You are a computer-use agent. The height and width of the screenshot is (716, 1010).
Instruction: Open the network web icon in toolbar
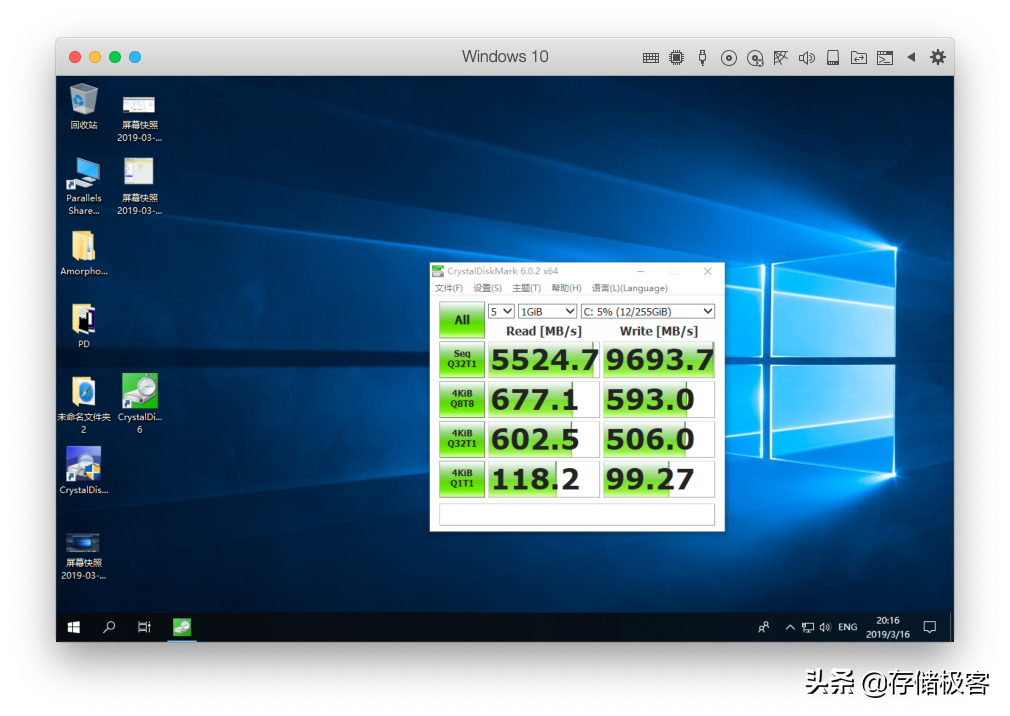pyautogui.click(x=781, y=58)
